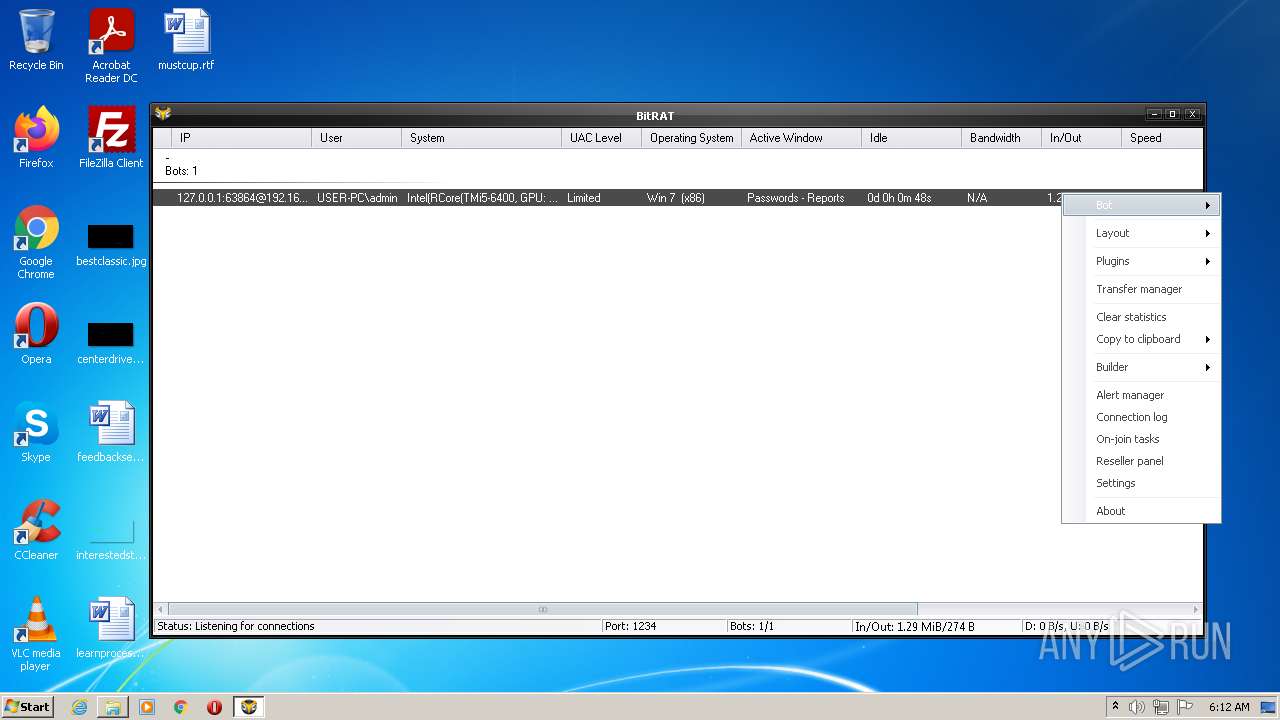
Task: Open About from context menu
Action: coord(1142,511)
